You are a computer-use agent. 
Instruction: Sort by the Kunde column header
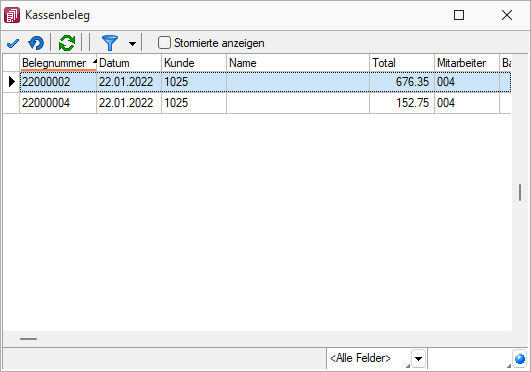pyautogui.click(x=194, y=63)
